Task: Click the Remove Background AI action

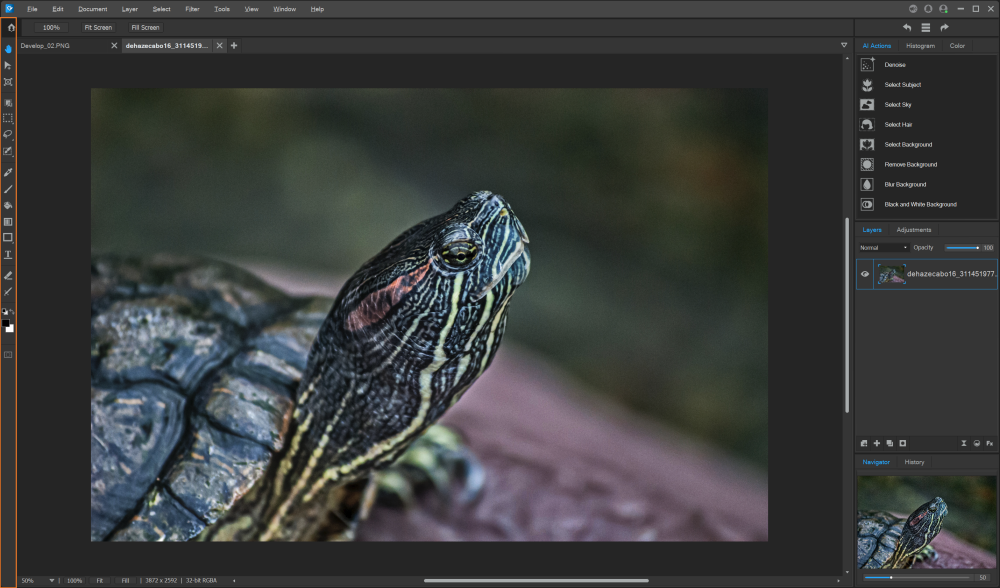Action: [x=910, y=164]
